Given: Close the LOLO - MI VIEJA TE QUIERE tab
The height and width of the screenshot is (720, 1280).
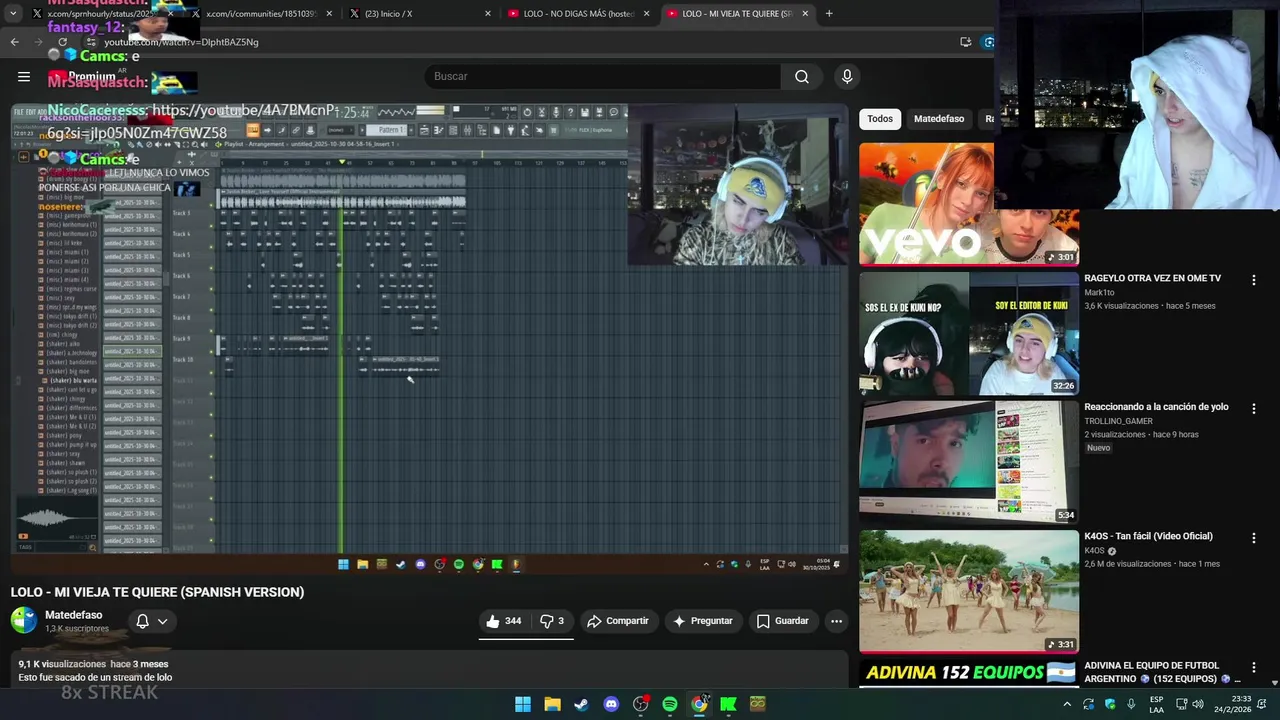Looking at the screenshot, I should 805,14.
